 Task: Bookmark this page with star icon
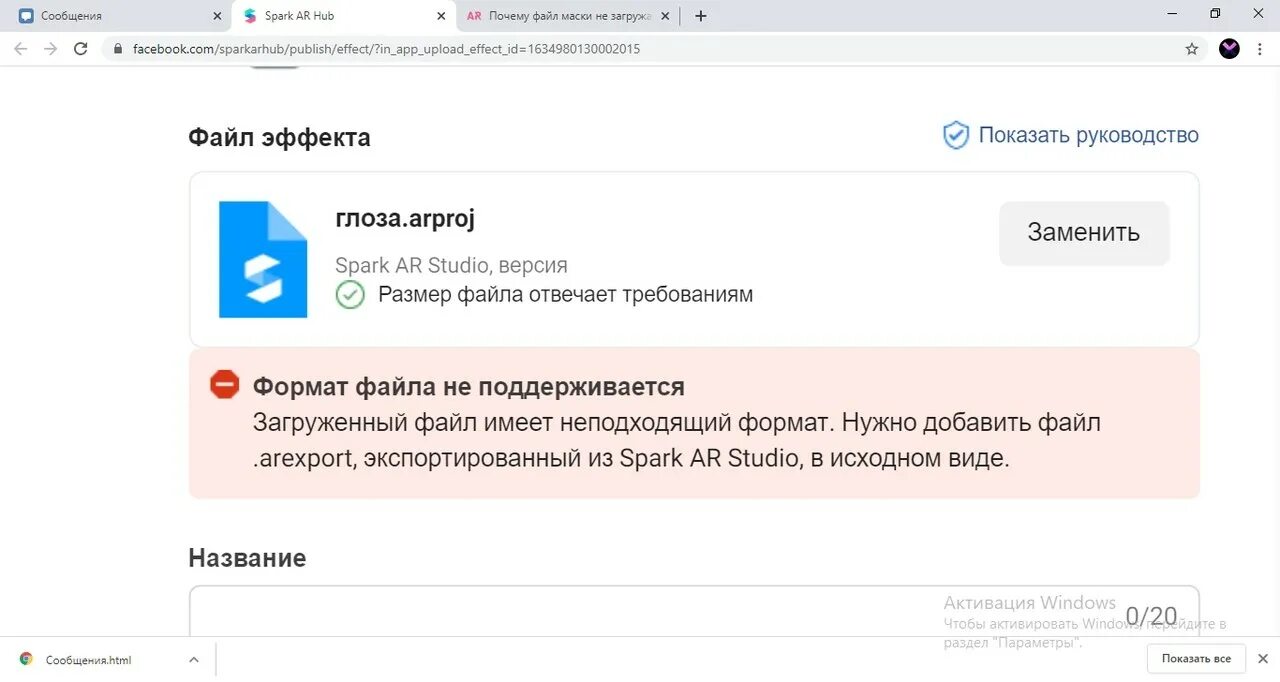pyautogui.click(x=1191, y=48)
